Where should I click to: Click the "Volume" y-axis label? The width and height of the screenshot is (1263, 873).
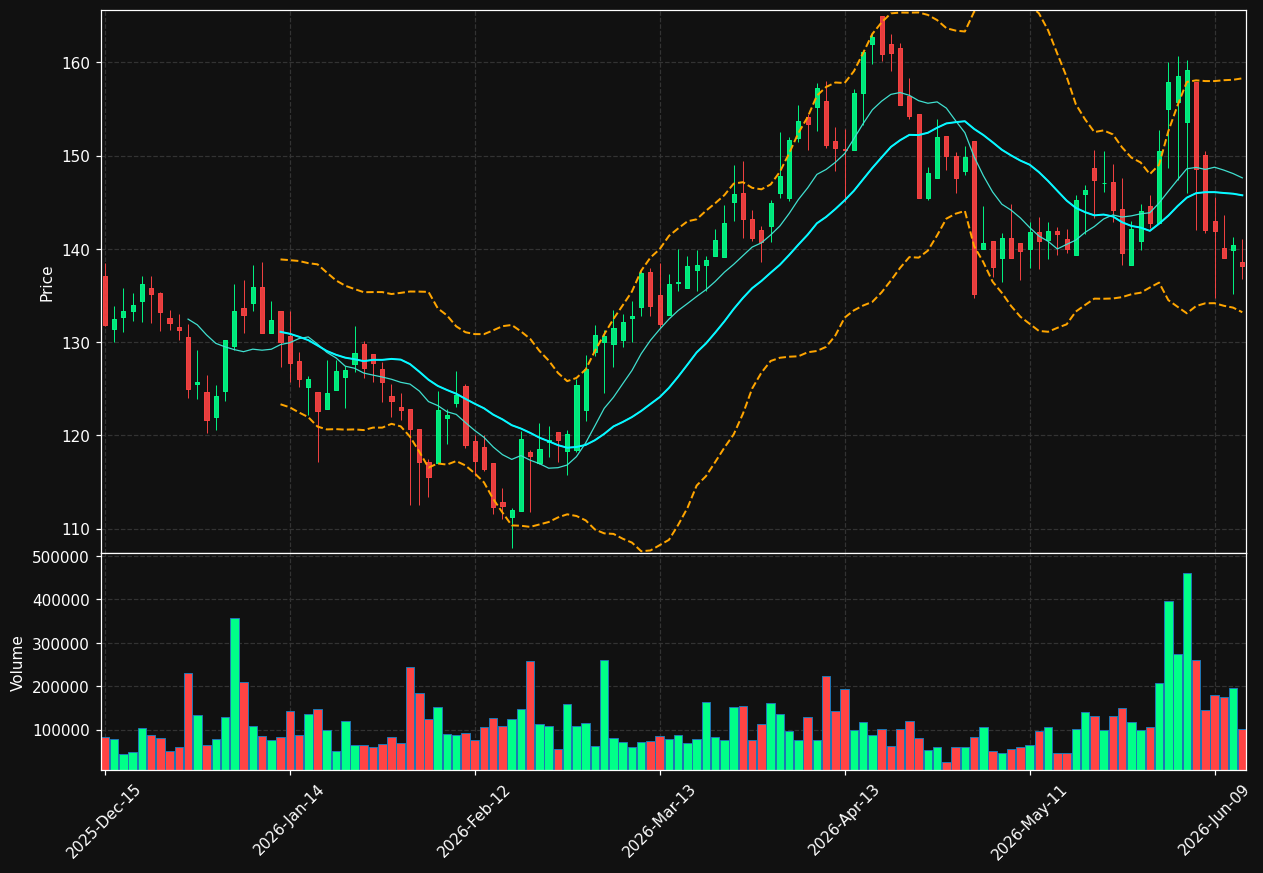pos(18,663)
